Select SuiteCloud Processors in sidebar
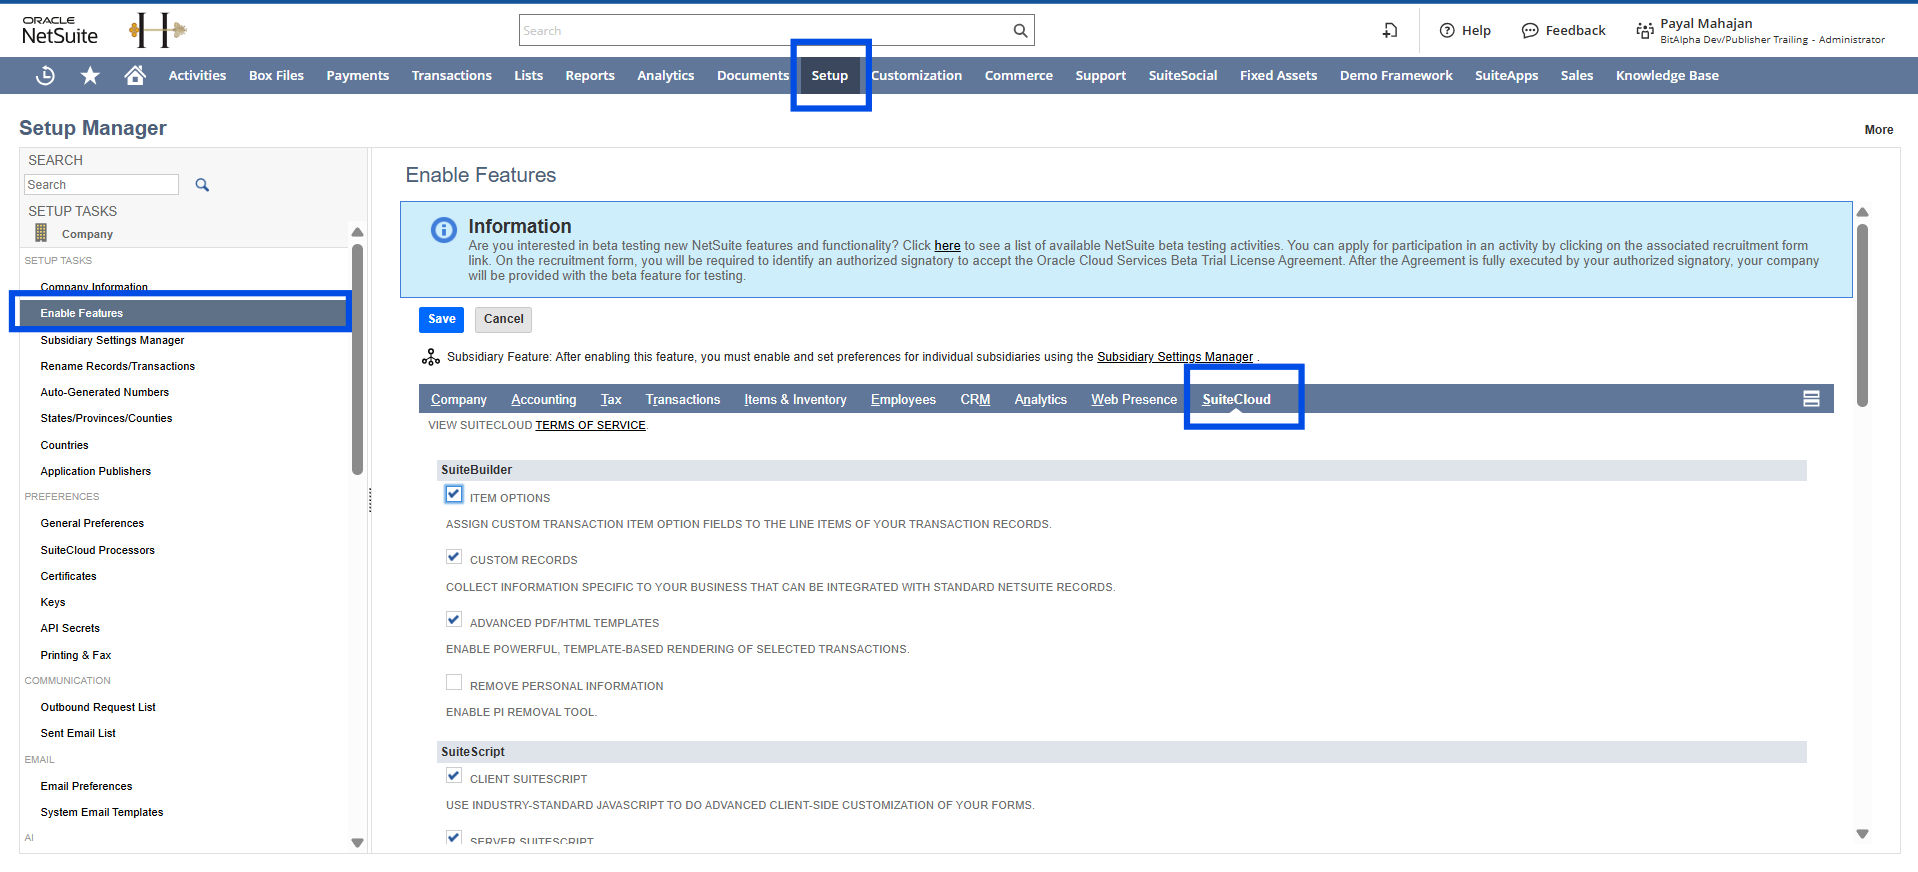This screenshot has width=1918, height=872. coord(98,550)
